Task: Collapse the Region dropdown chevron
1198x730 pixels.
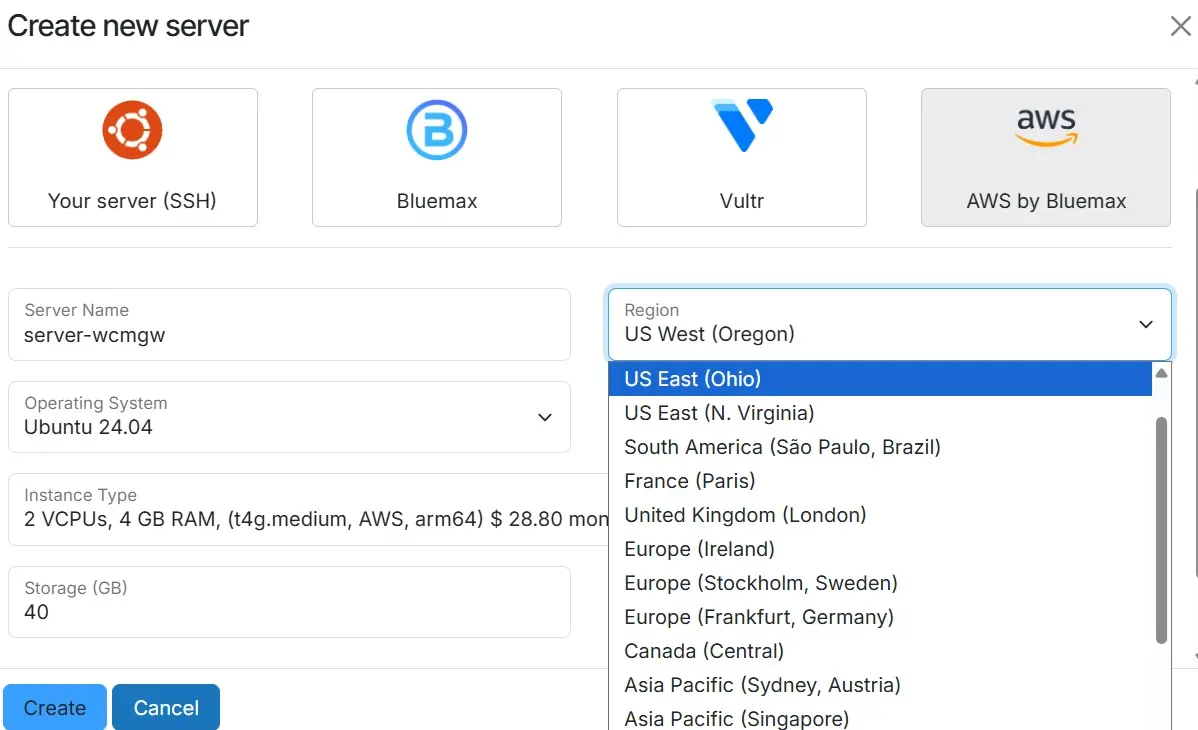Action: 1146,324
